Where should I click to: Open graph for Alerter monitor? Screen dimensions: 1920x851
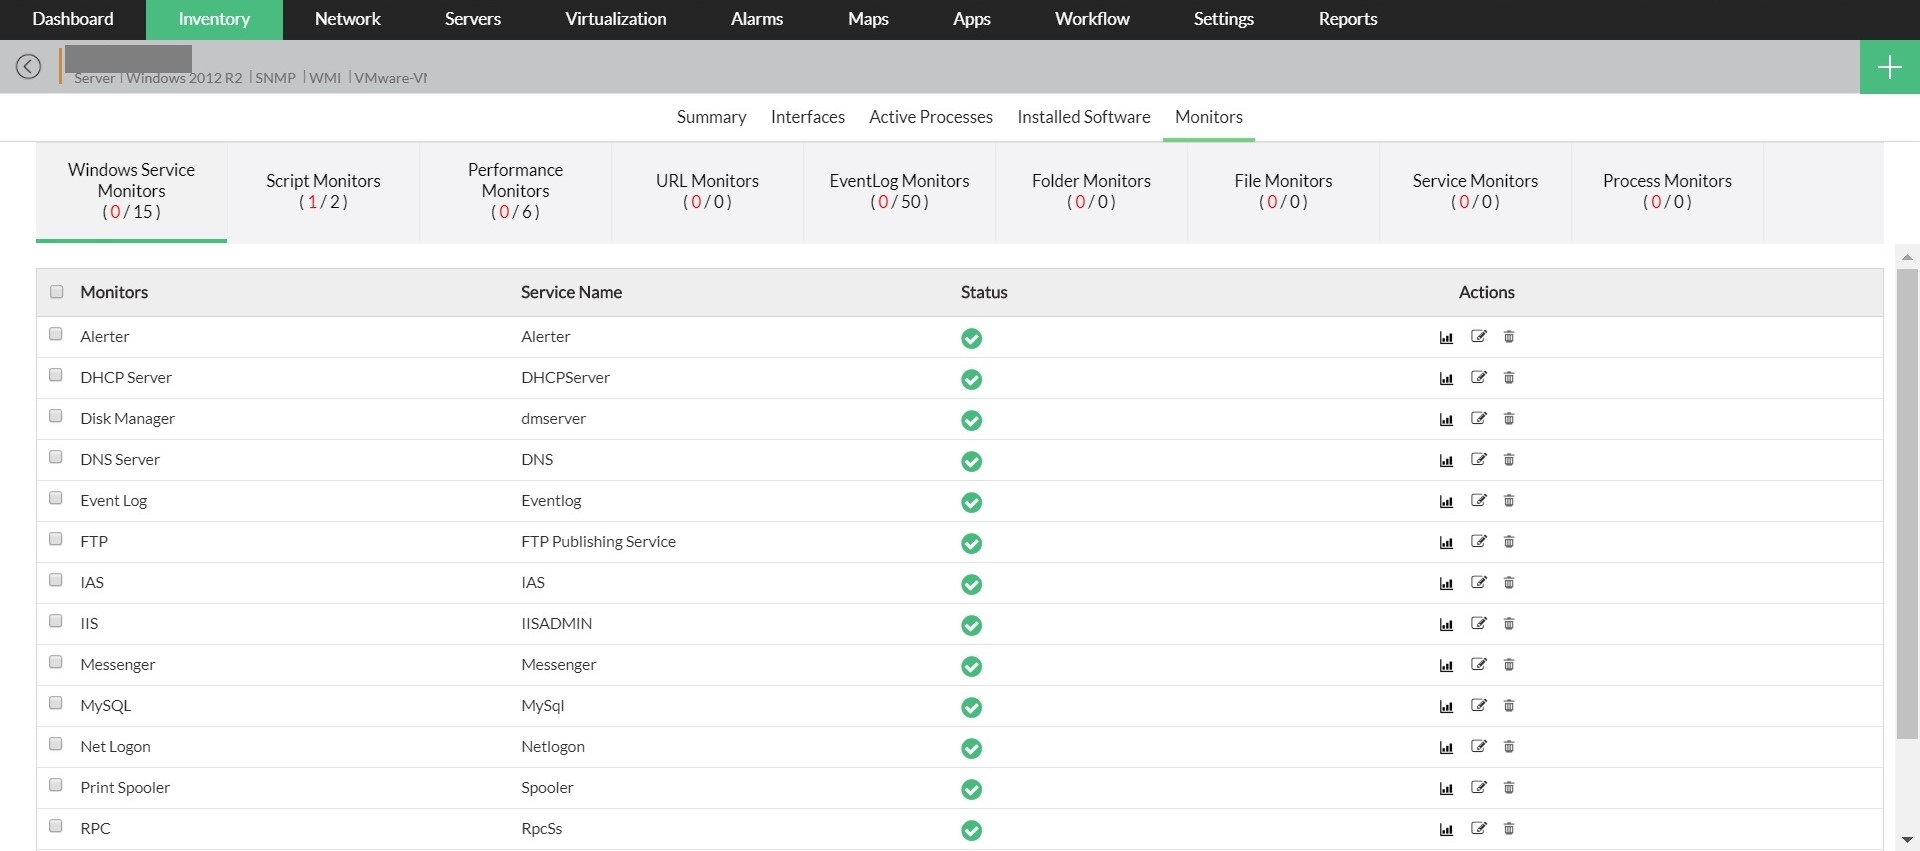coord(1446,337)
